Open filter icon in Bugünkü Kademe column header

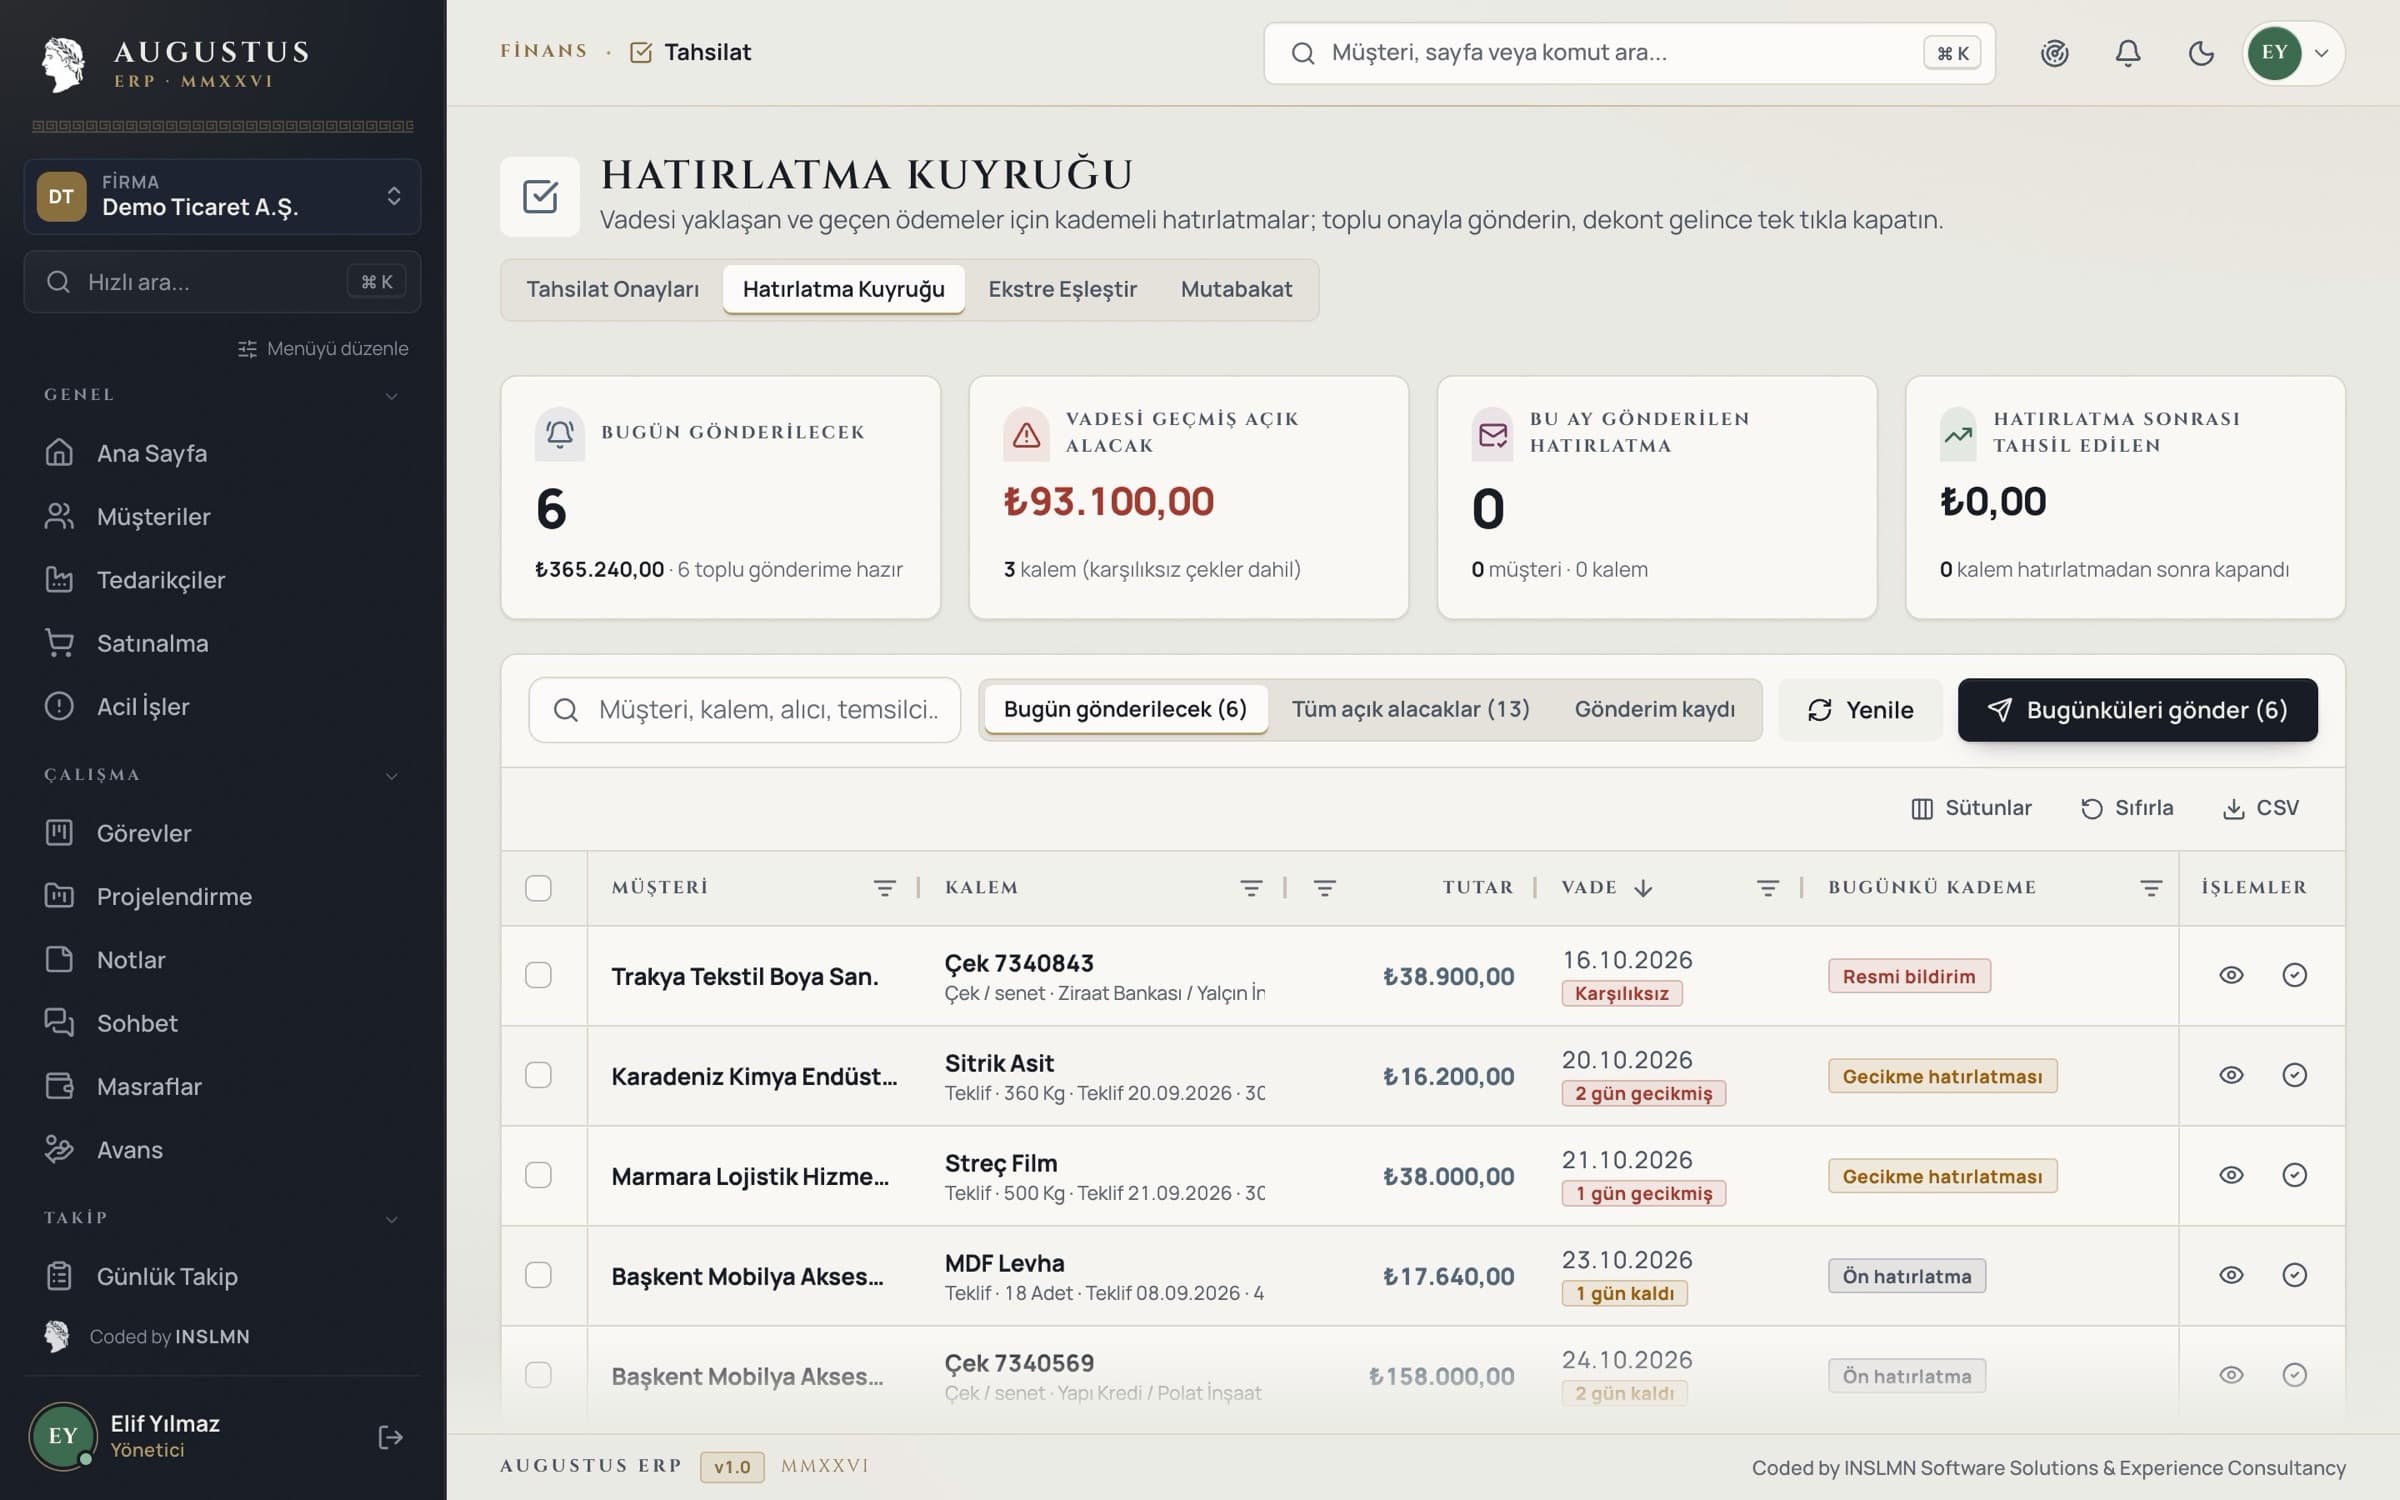click(2151, 888)
